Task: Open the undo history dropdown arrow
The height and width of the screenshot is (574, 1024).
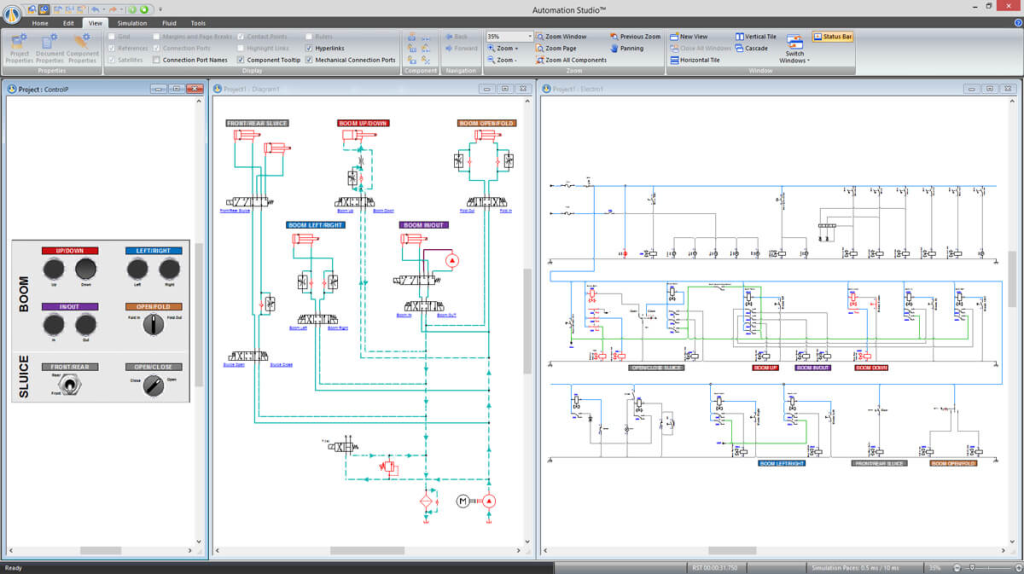Action: coord(104,10)
